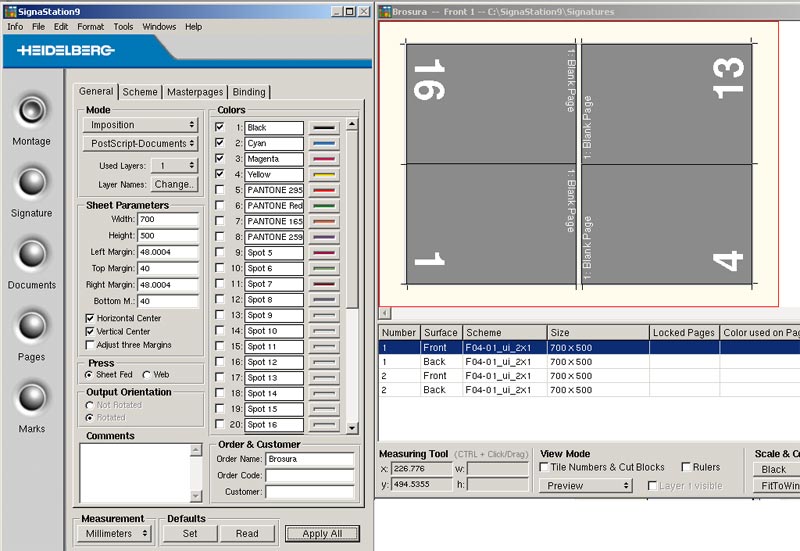Open the Used Layers dropdown
The width and height of the screenshot is (800, 551).
coord(174,165)
